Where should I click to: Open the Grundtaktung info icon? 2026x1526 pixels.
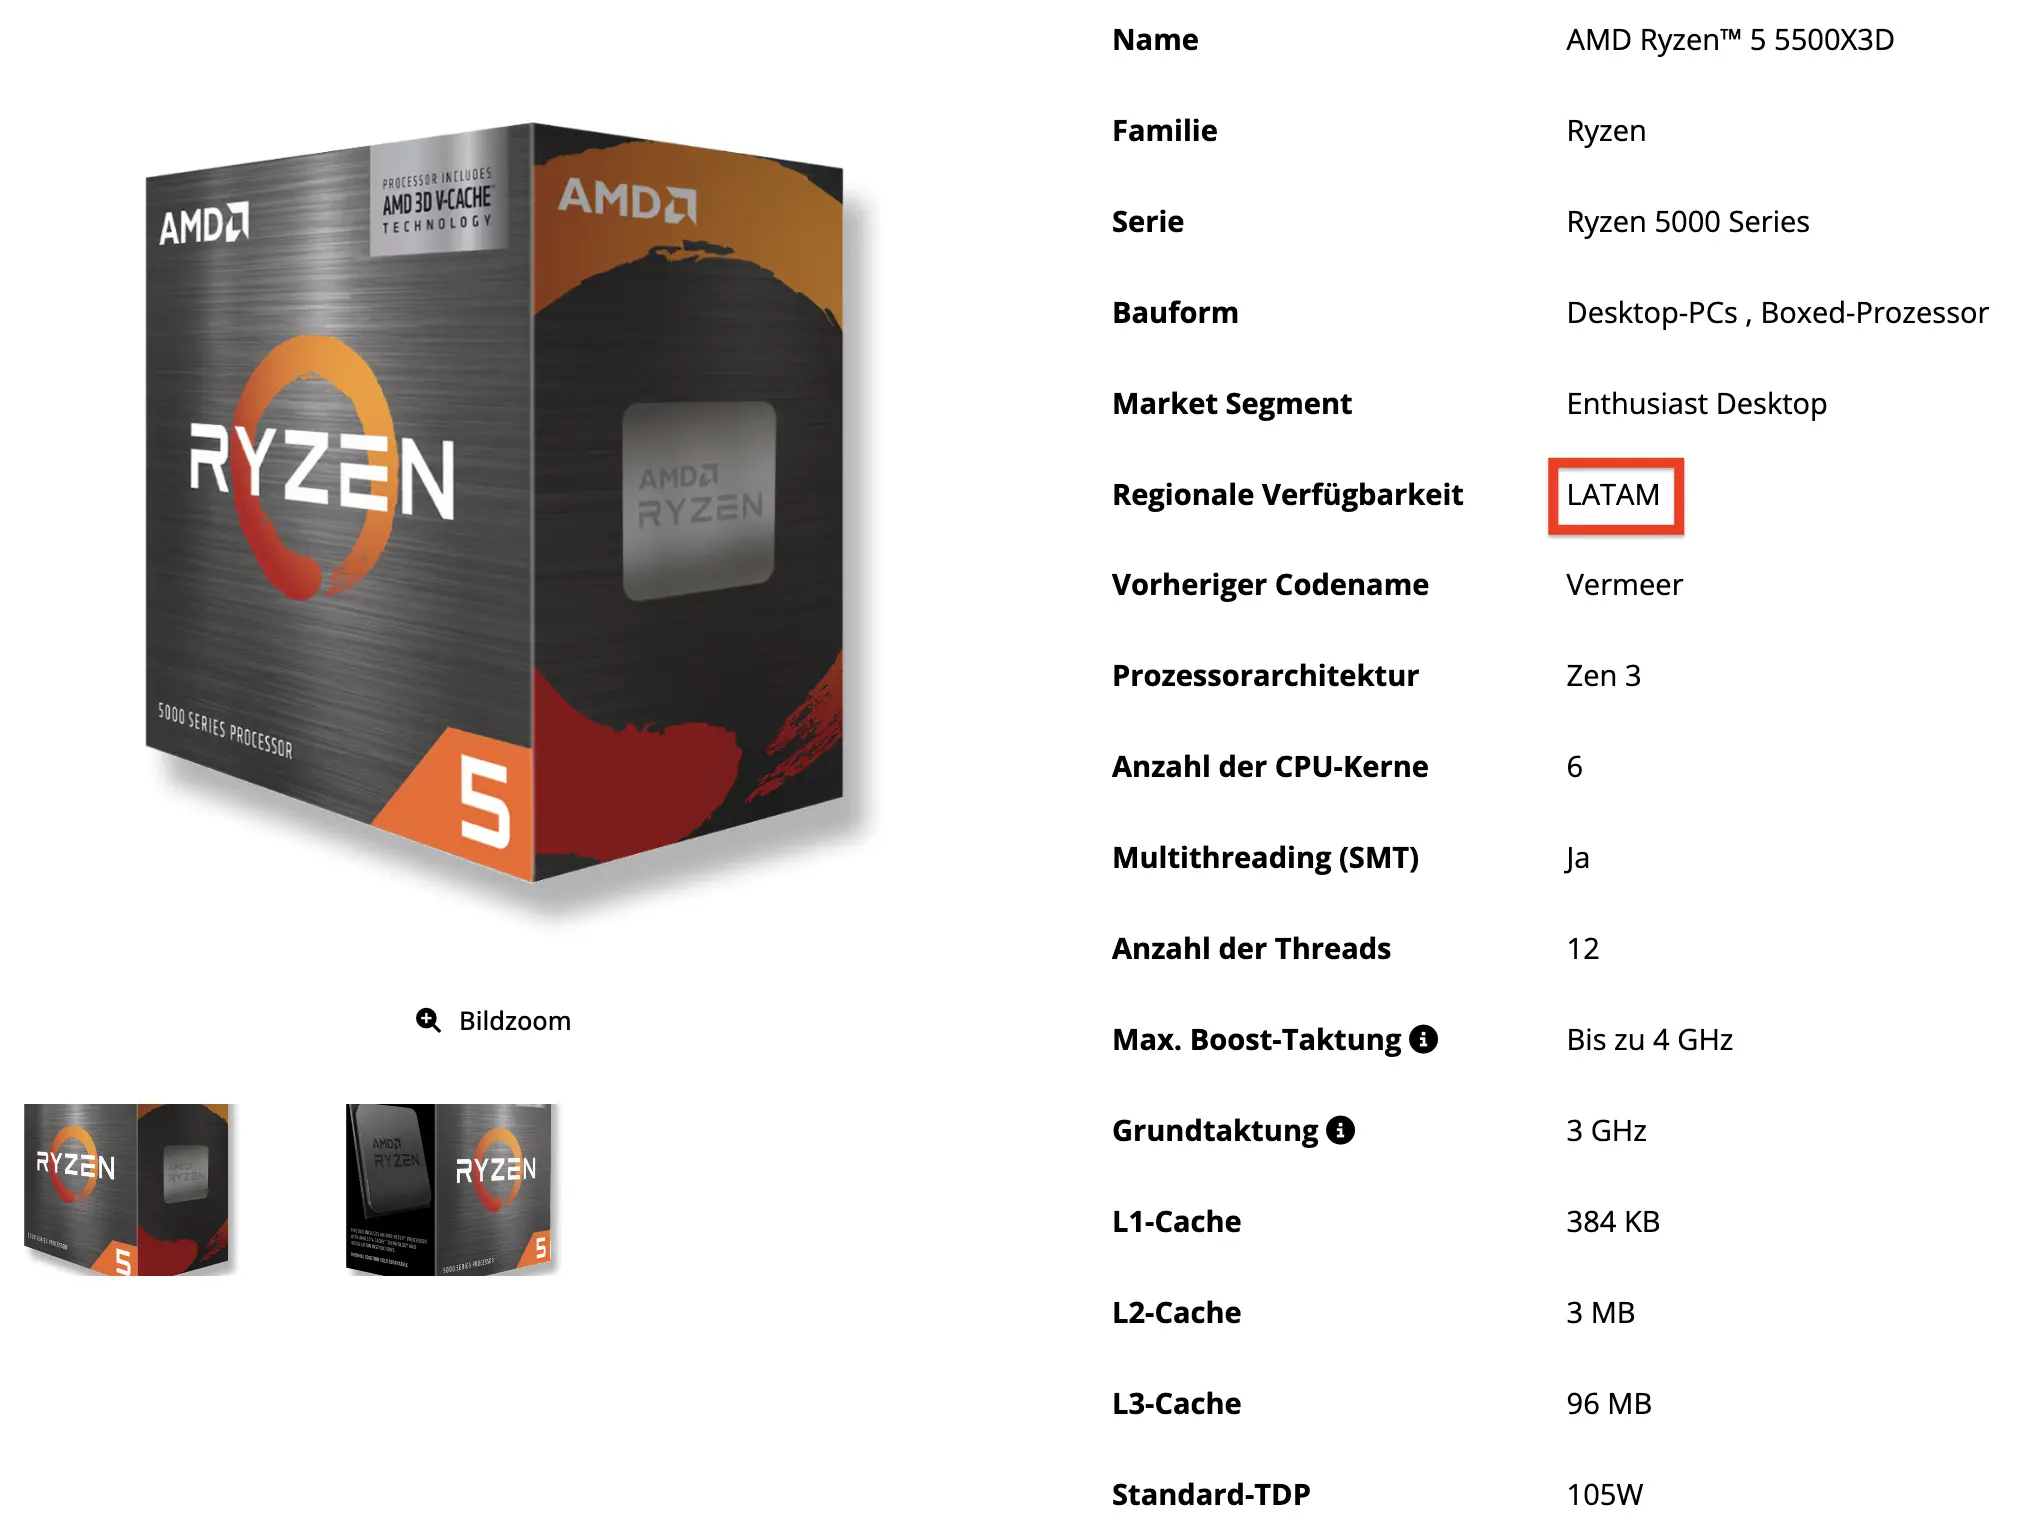coord(1340,1130)
